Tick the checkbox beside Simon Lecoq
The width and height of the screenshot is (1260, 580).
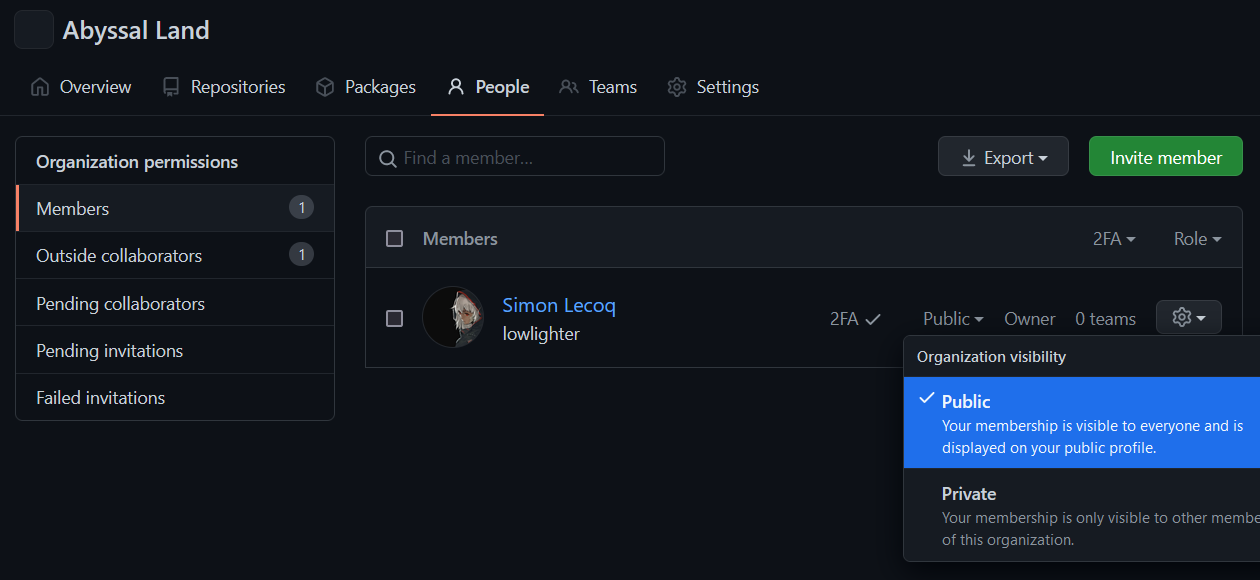tap(395, 318)
